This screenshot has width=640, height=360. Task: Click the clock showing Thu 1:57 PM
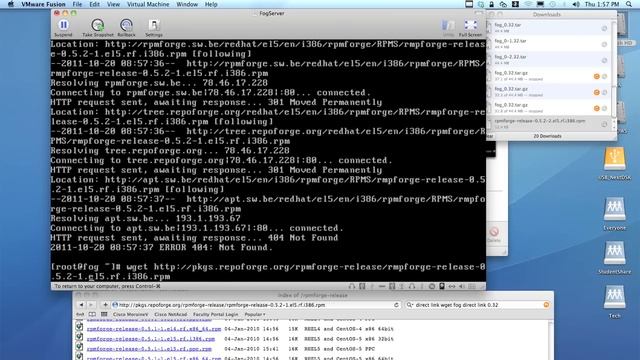coord(602,4)
